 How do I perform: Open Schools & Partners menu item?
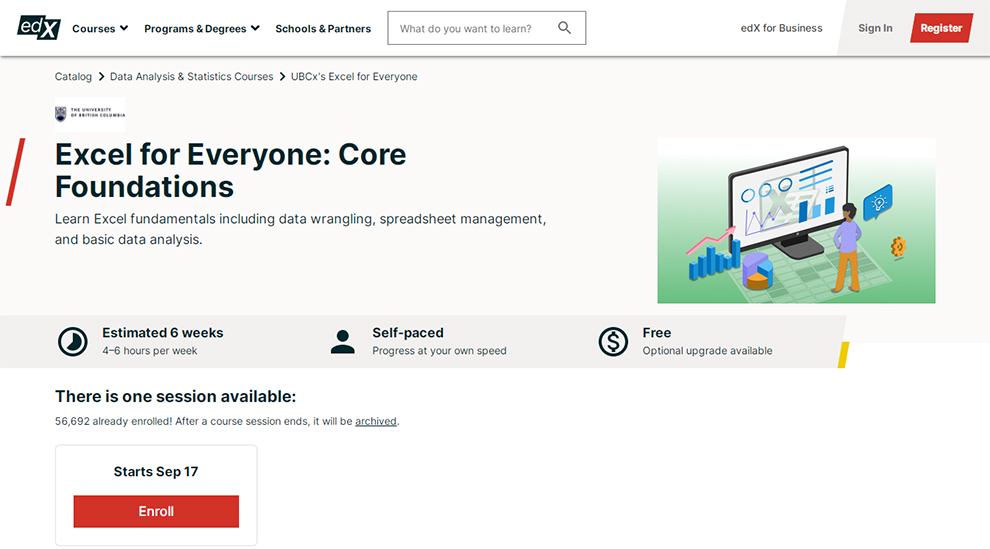pyautogui.click(x=323, y=28)
